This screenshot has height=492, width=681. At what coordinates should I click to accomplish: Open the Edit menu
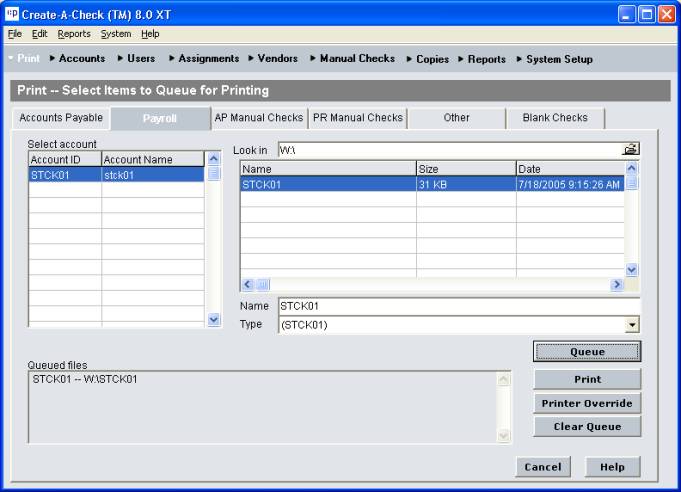(x=39, y=34)
